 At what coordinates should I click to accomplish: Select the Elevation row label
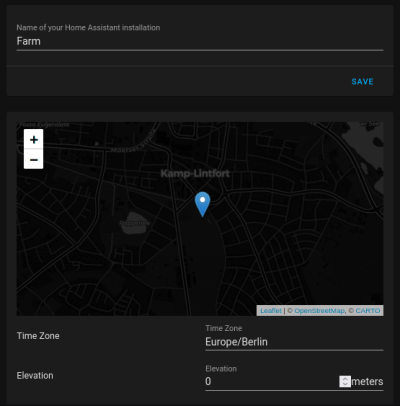(x=35, y=375)
